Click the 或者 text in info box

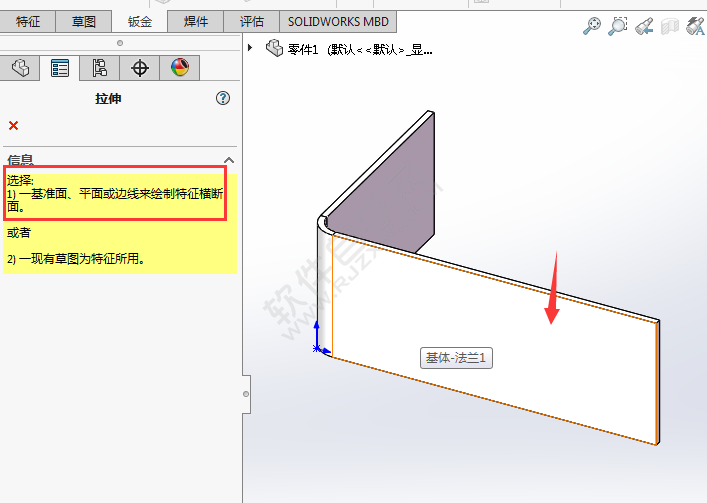click(x=18, y=233)
